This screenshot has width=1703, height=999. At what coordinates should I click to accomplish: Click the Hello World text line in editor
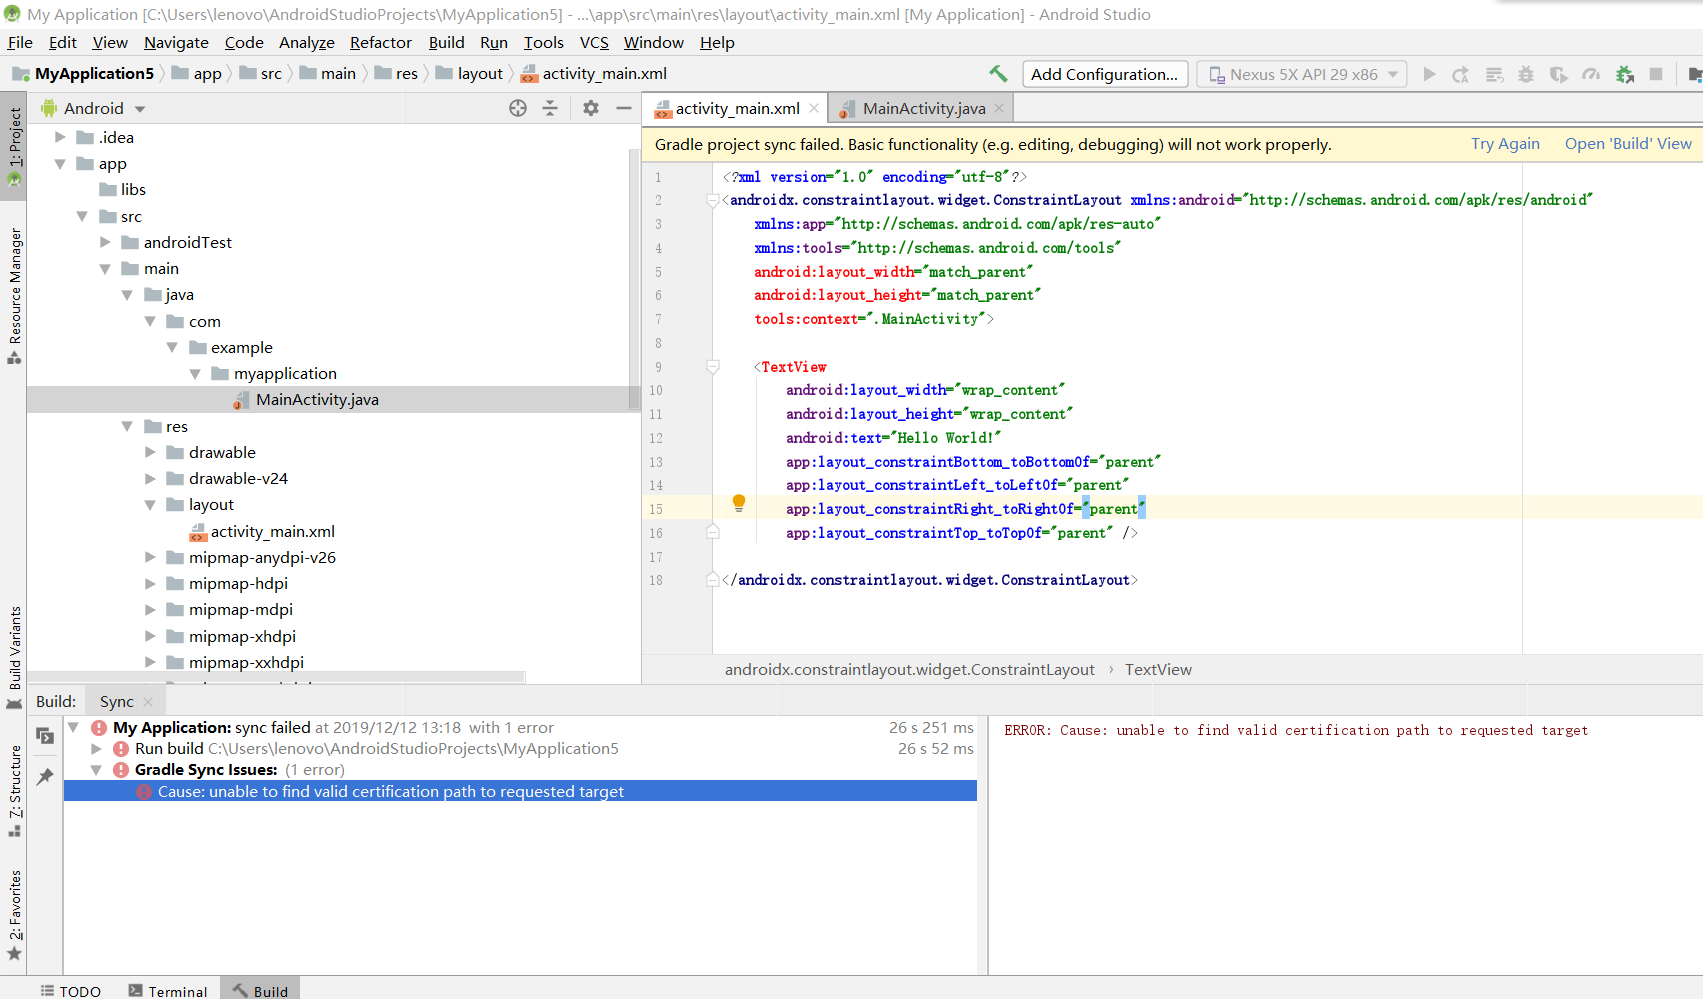tap(892, 438)
